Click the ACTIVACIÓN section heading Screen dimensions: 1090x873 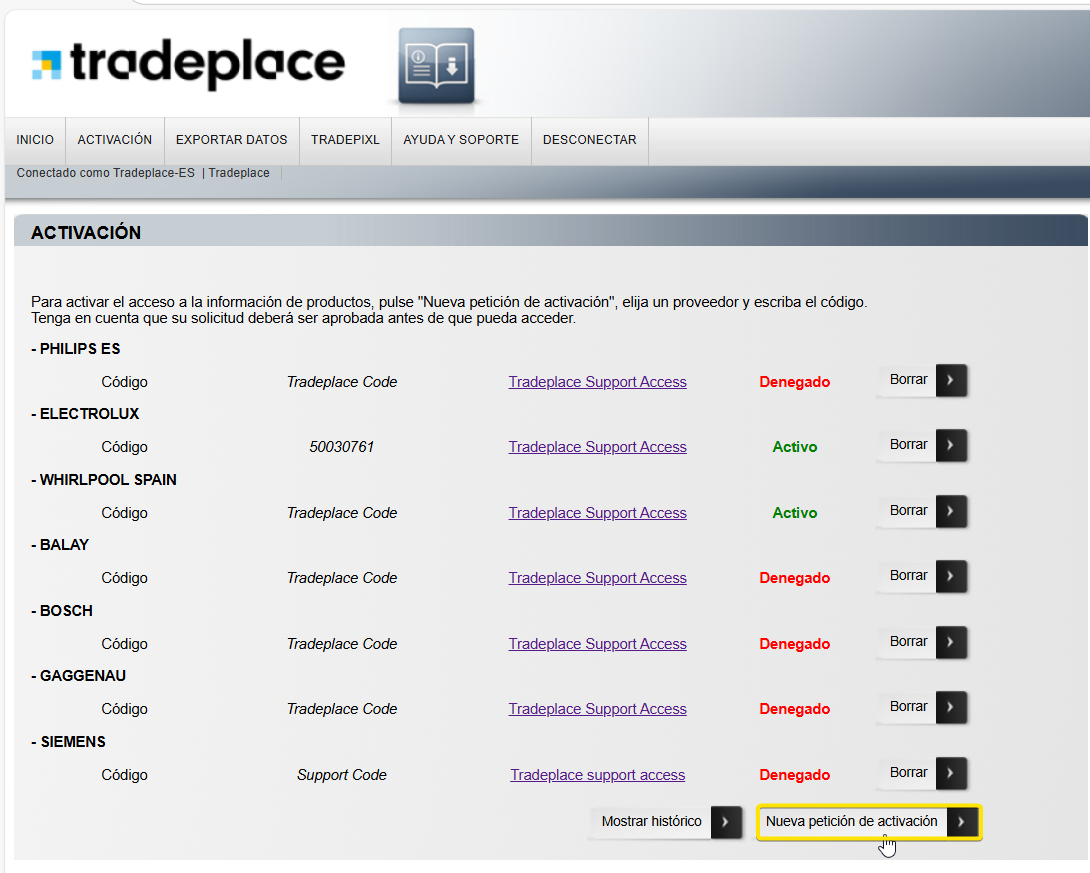click(86, 233)
